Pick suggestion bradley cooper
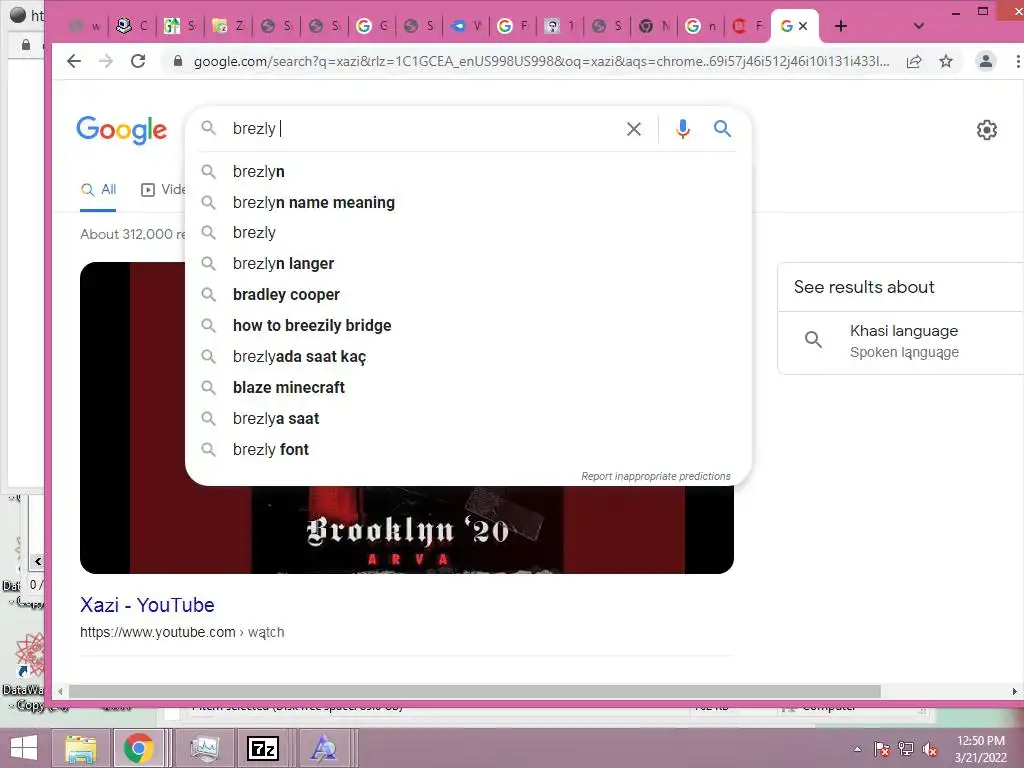Viewport: 1024px width, 768px height. coord(468,295)
